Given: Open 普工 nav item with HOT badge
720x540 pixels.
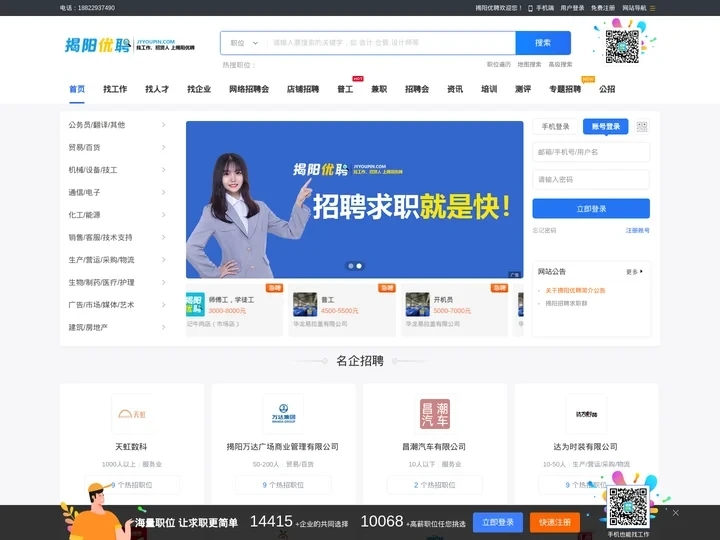Looking at the screenshot, I should (345, 89).
